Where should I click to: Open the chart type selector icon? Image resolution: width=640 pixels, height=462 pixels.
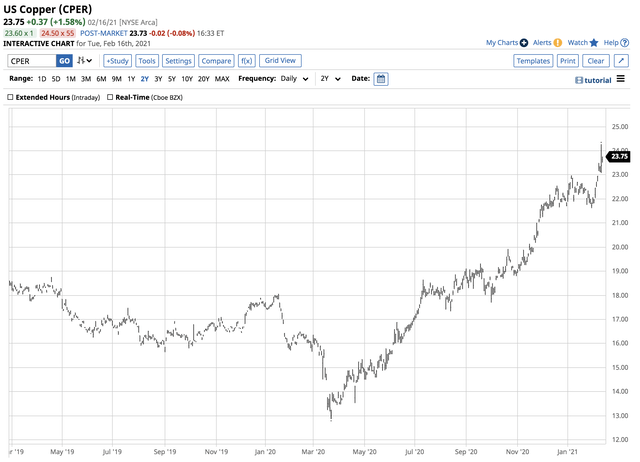[84, 60]
